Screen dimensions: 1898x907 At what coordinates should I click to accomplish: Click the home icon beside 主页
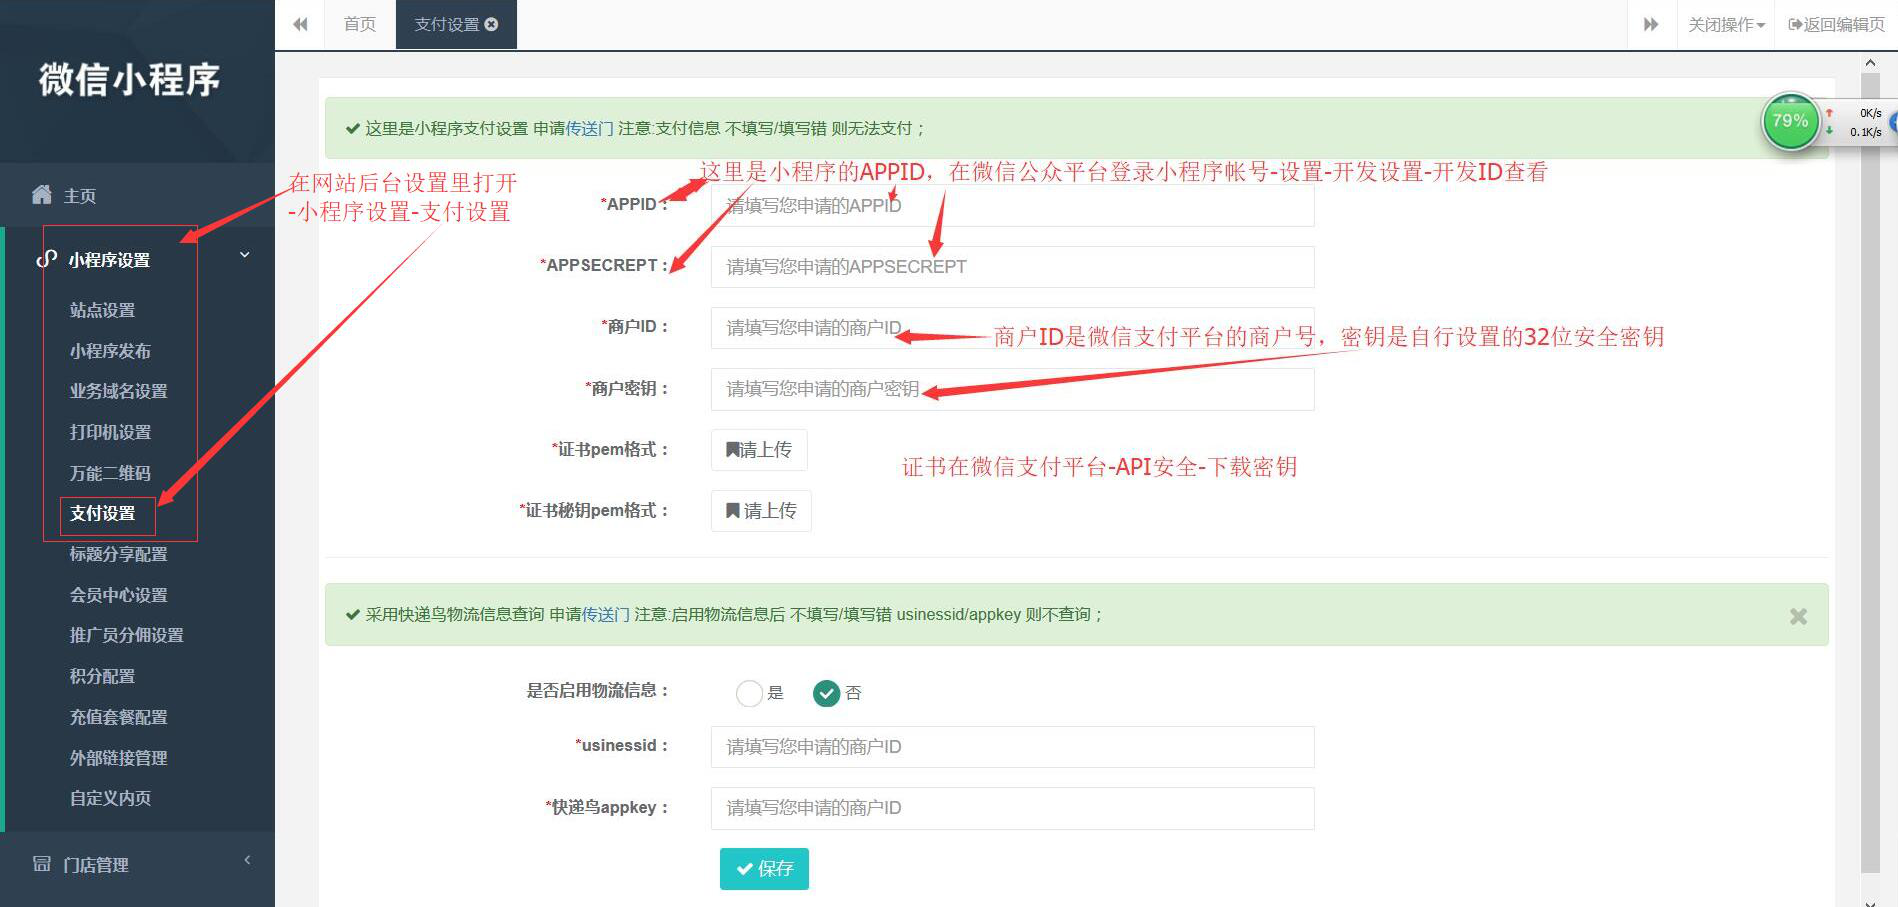pyautogui.click(x=42, y=195)
